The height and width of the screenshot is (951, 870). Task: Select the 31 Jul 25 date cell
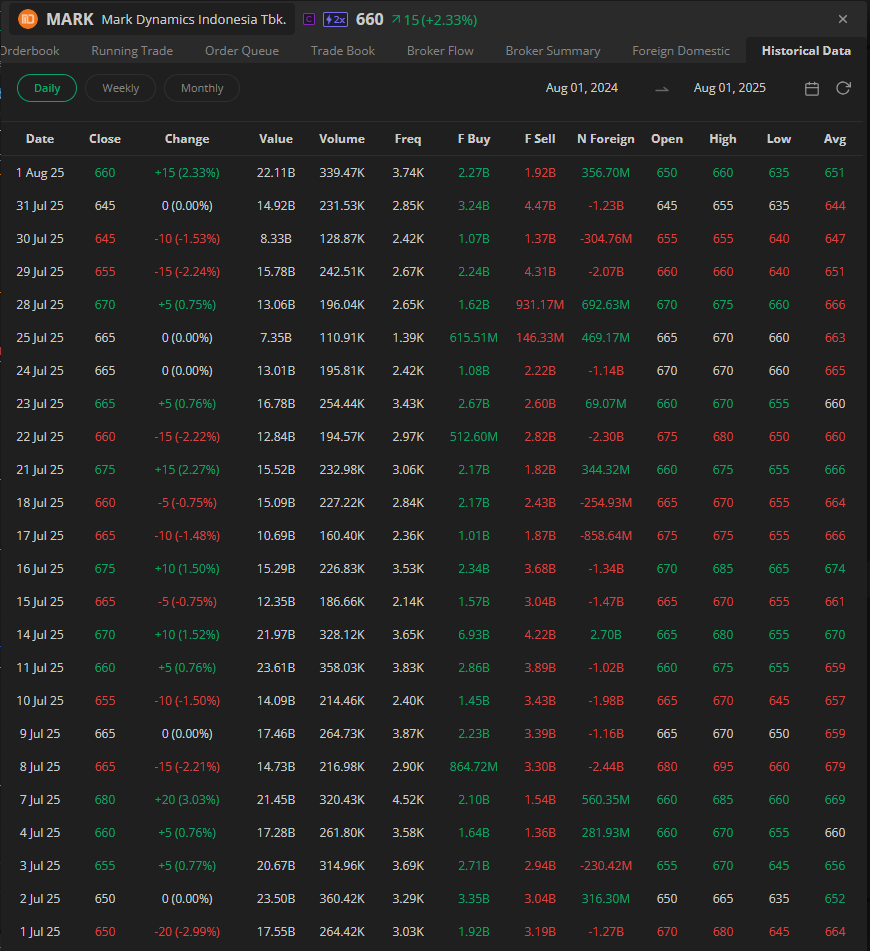(x=40, y=206)
